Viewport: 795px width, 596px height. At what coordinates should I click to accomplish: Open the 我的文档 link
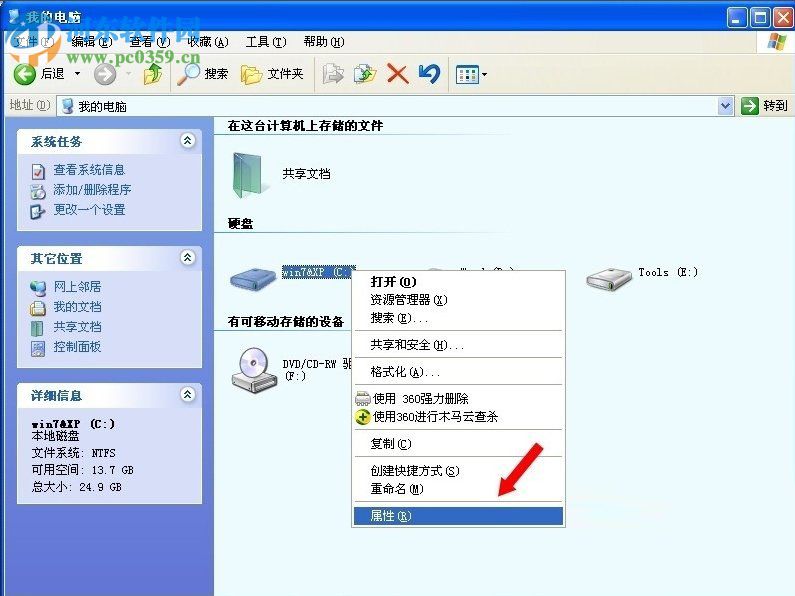tap(78, 307)
